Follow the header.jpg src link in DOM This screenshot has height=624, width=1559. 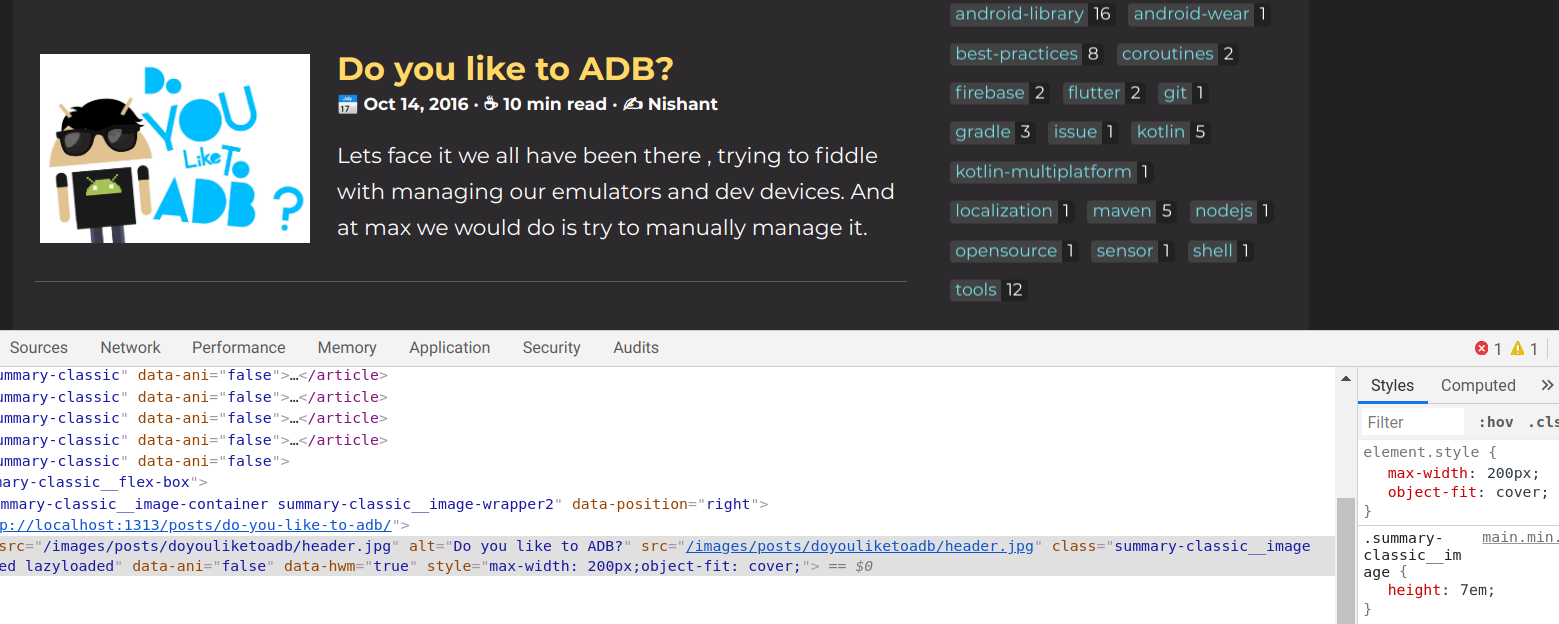(x=859, y=546)
